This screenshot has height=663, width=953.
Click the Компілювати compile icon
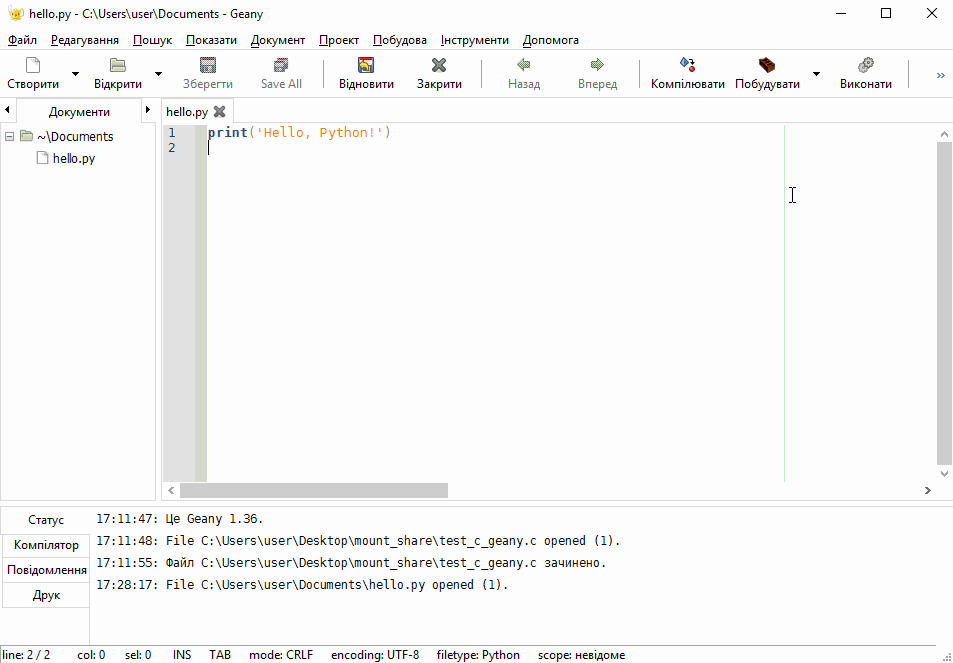click(x=687, y=64)
